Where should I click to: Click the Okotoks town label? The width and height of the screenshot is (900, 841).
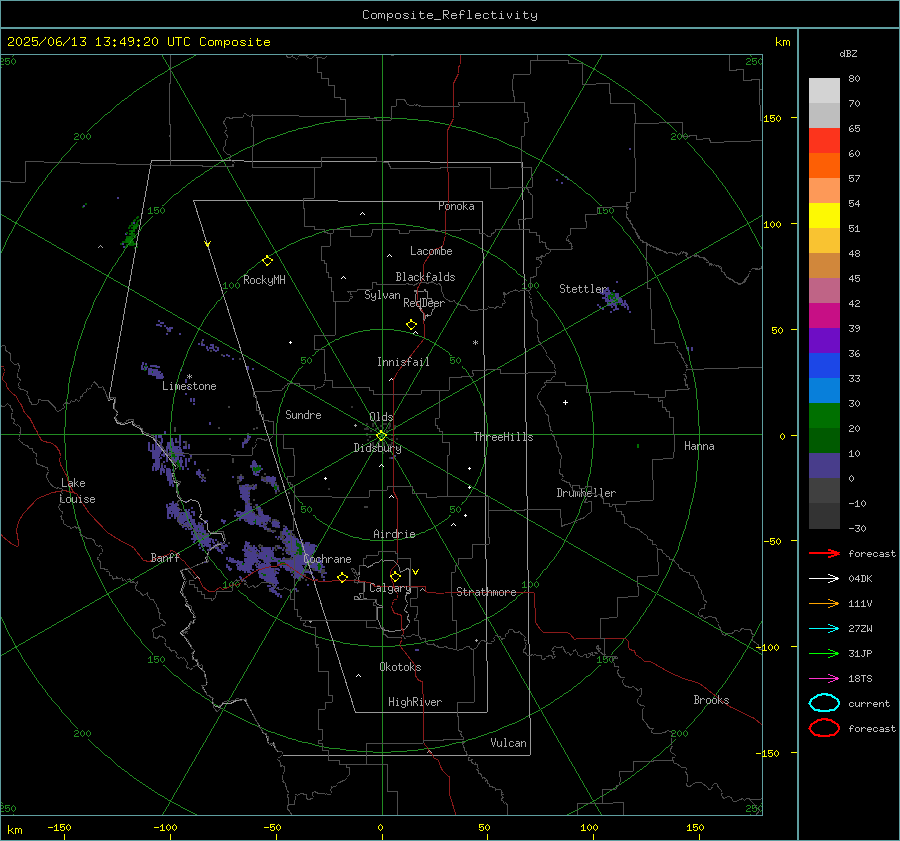tap(400, 667)
